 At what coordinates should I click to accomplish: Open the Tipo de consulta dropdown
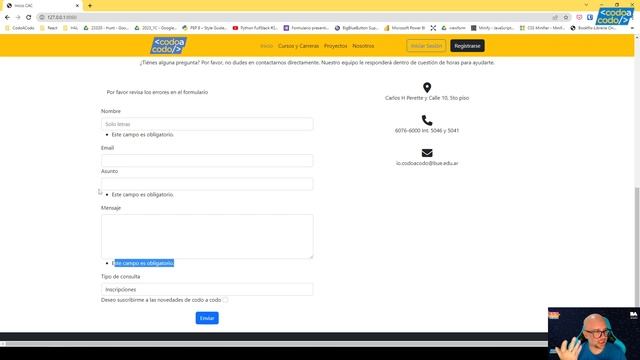coord(207,289)
